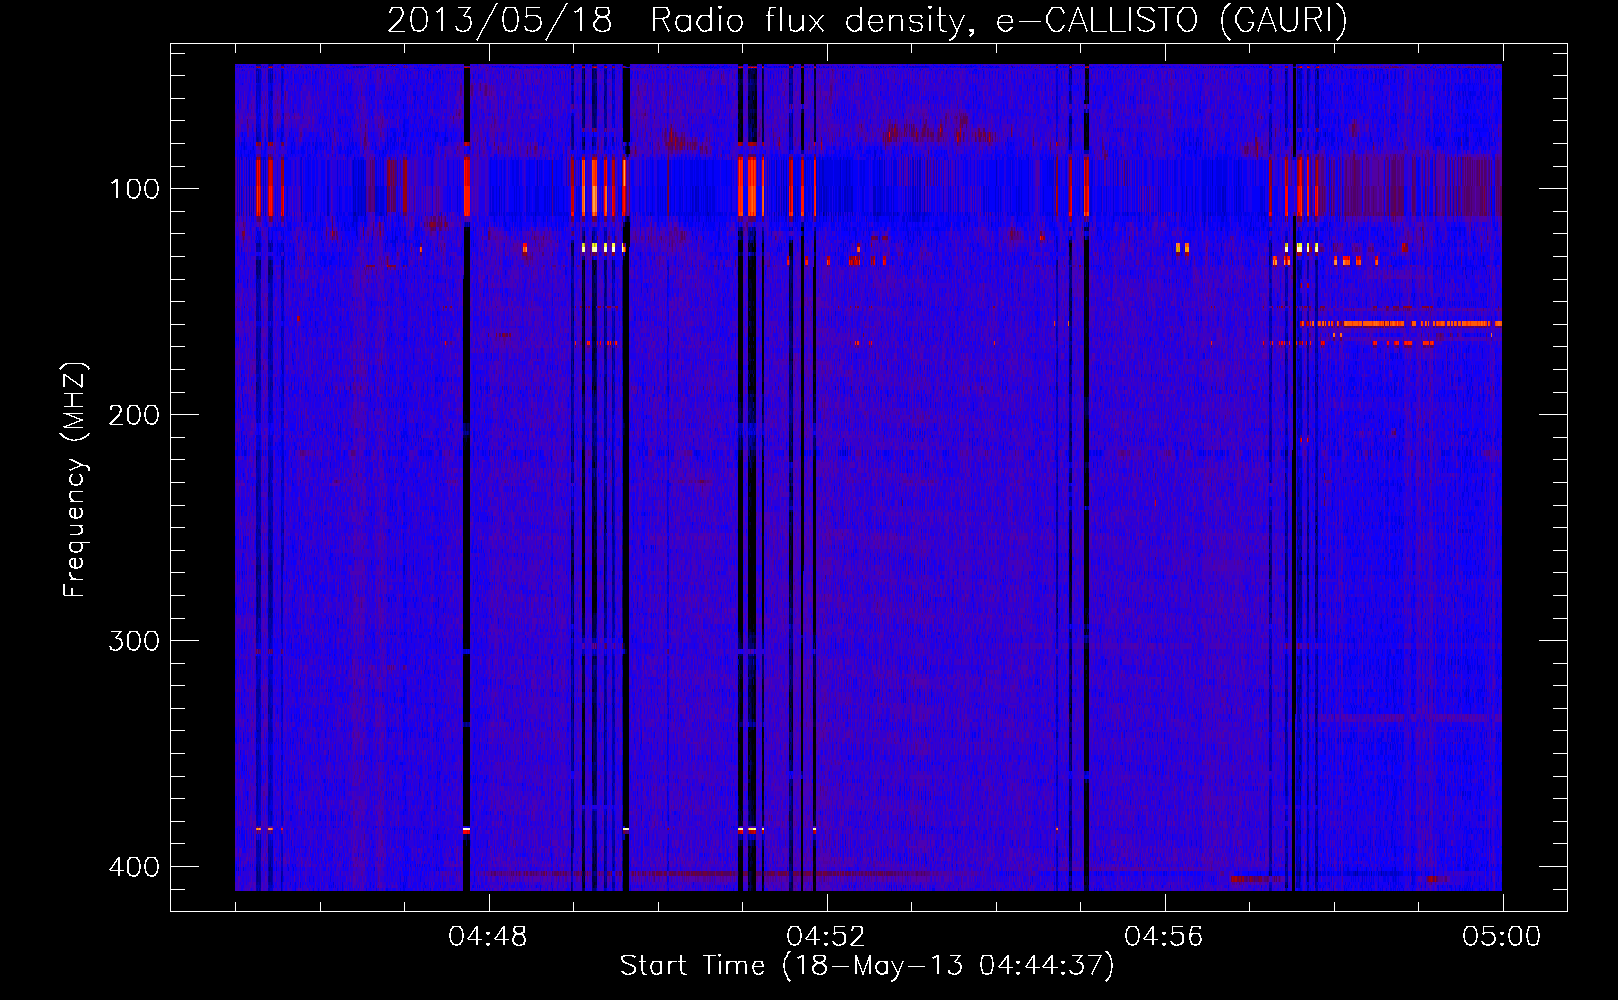Click the 04:52 time tick label

pos(826,937)
